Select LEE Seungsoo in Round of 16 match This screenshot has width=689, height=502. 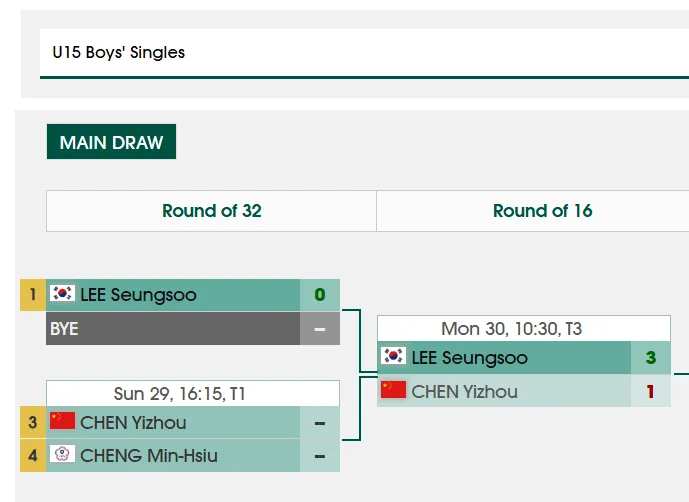469,358
